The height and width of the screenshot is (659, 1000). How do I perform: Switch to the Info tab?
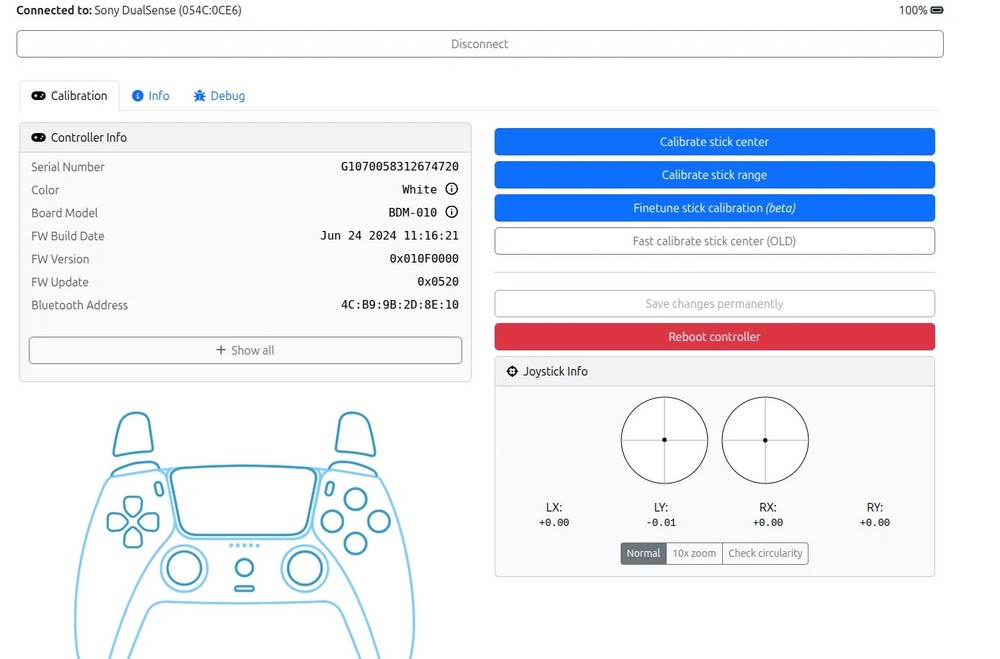[x=151, y=95]
